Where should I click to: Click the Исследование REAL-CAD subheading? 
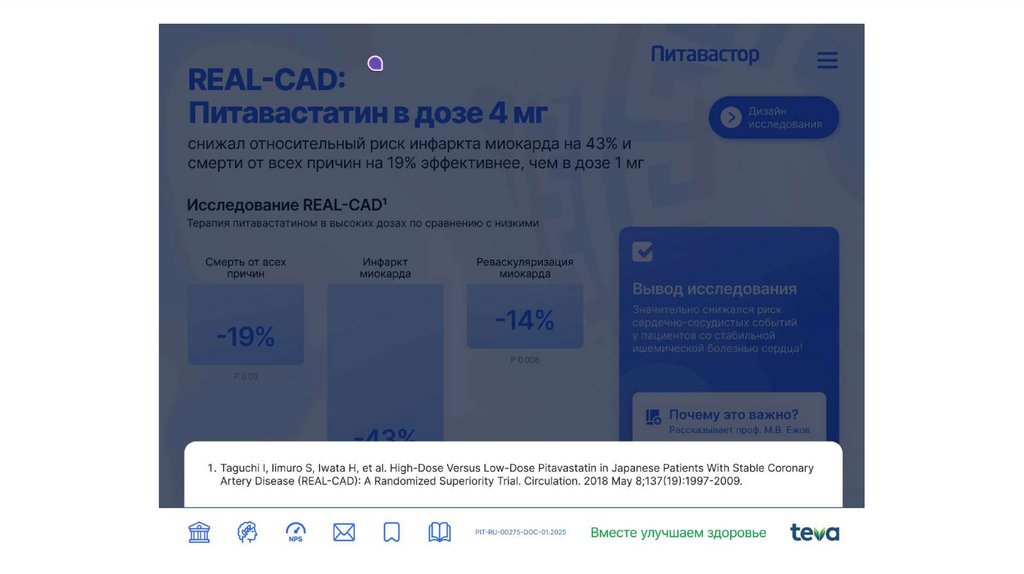click(287, 204)
